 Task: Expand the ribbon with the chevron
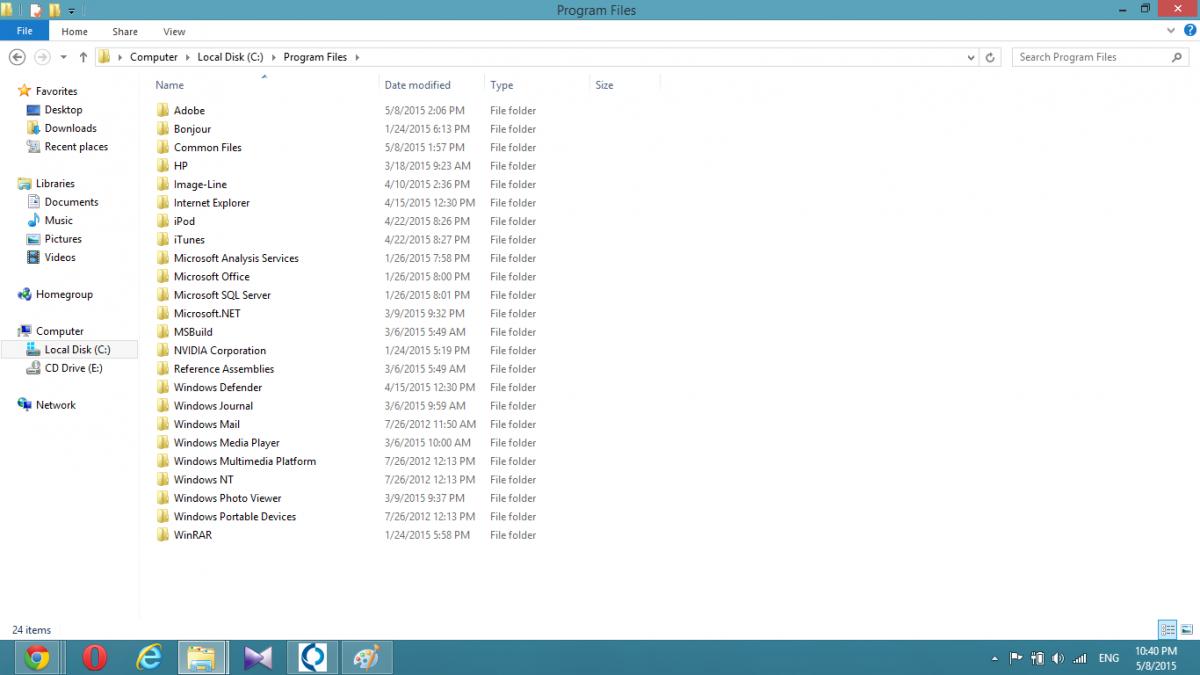pyautogui.click(x=1173, y=31)
